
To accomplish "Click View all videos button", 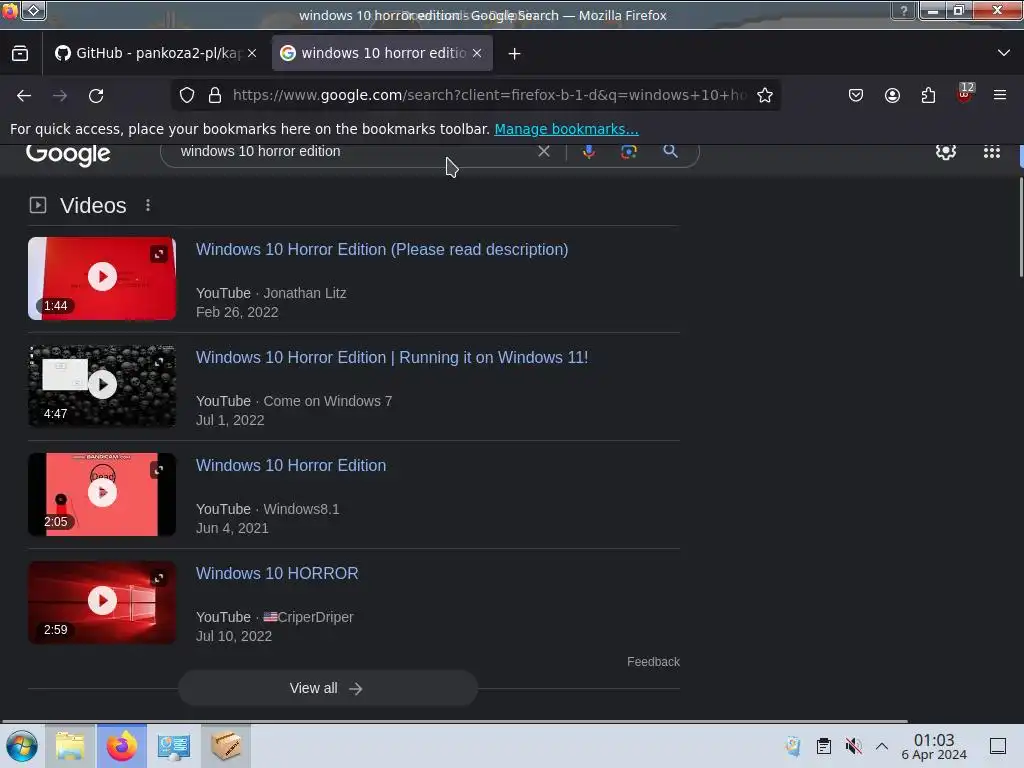I will point(328,688).
